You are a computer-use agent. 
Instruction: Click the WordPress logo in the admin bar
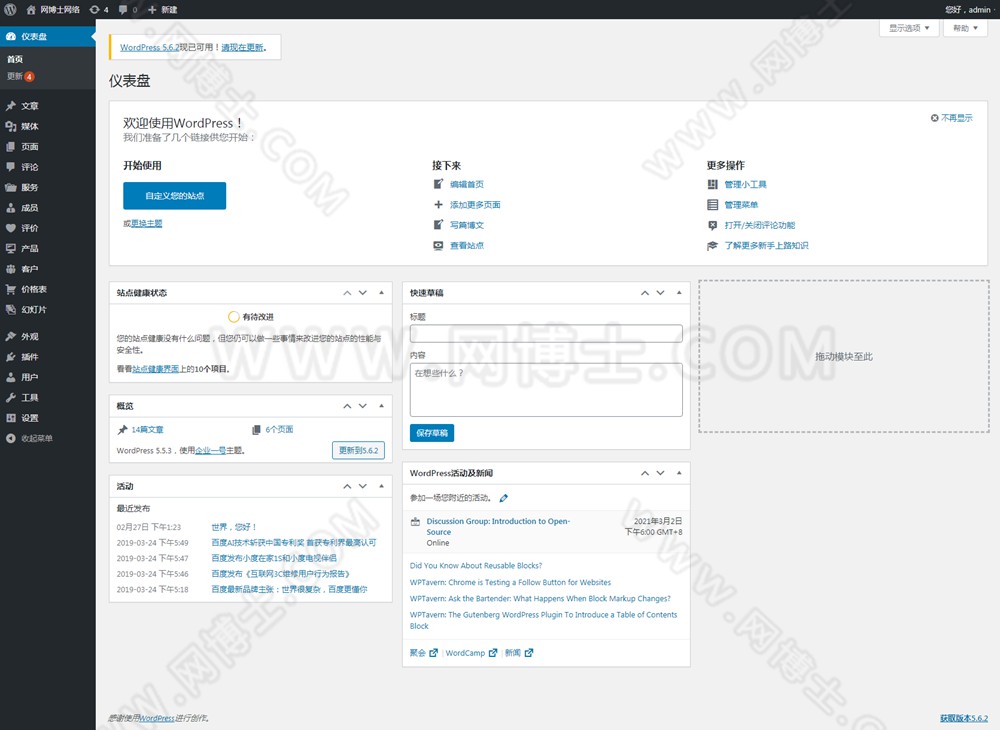(10, 10)
